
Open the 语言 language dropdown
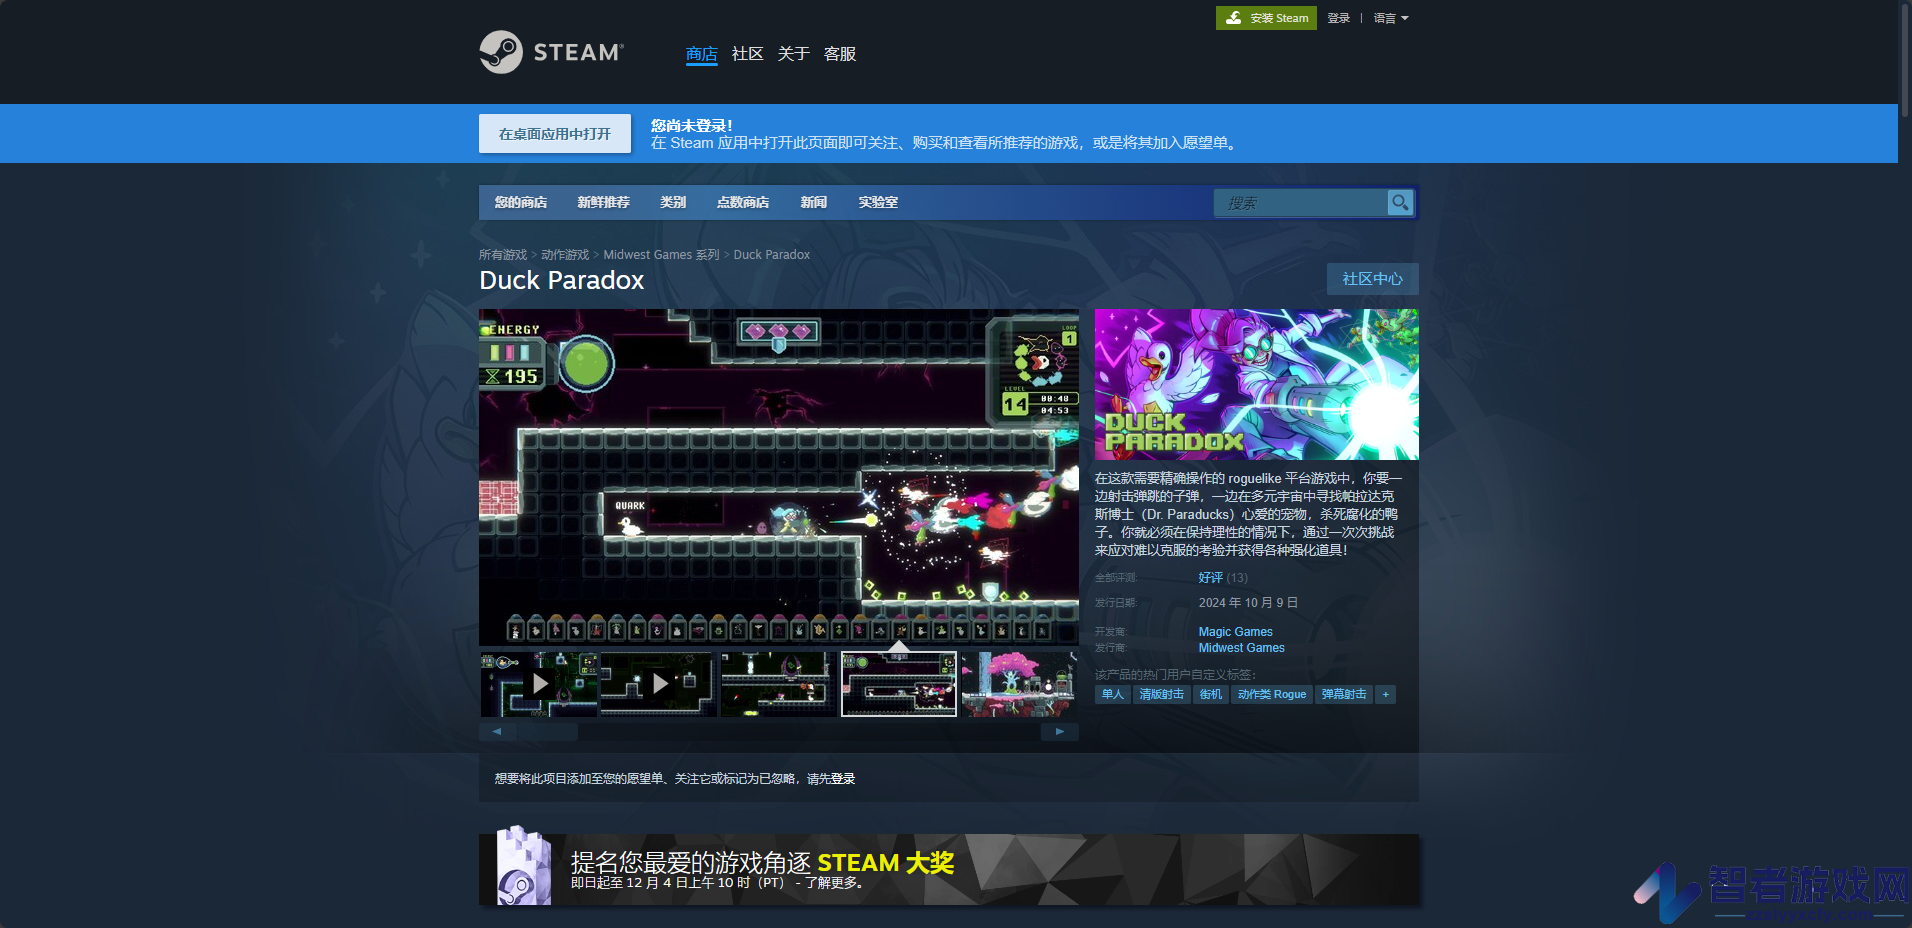(1390, 18)
